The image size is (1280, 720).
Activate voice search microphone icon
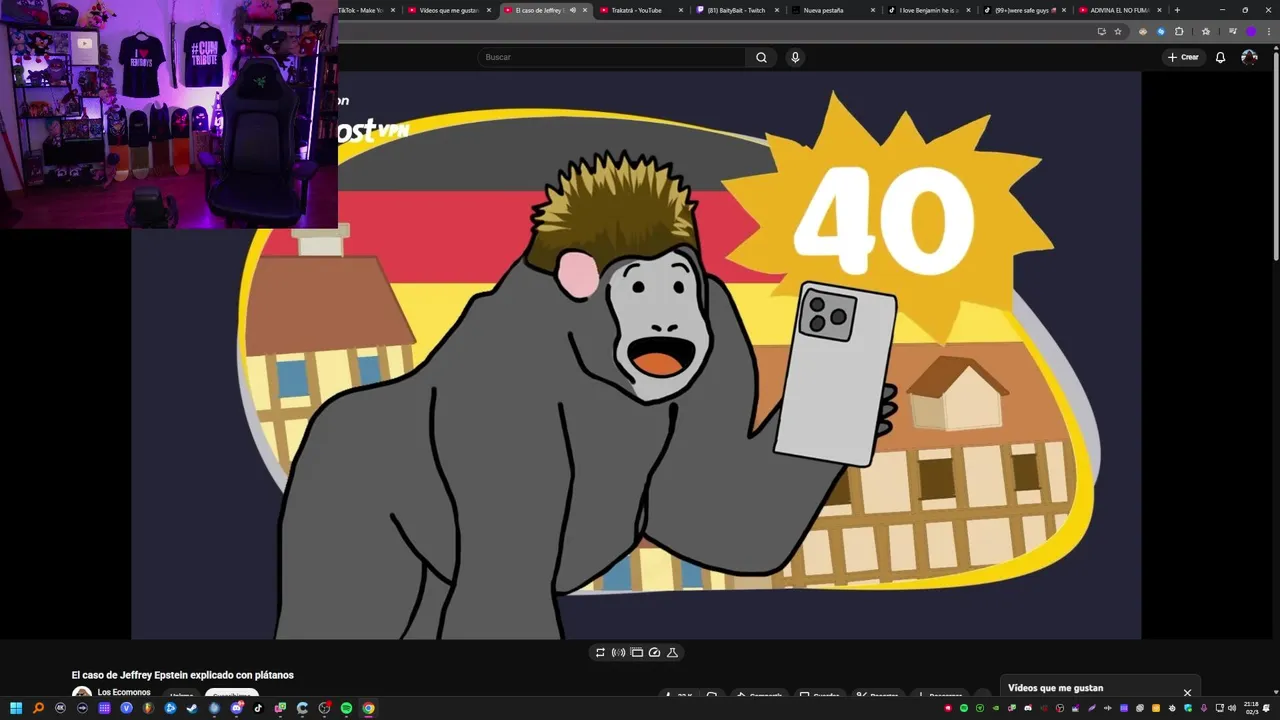[x=795, y=57]
